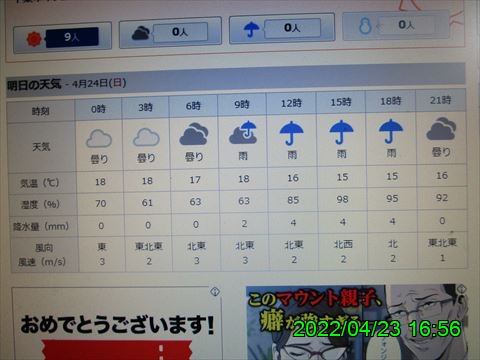Click the 21時 dark cloud icon
This screenshot has width=480, height=360.
coord(441,128)
